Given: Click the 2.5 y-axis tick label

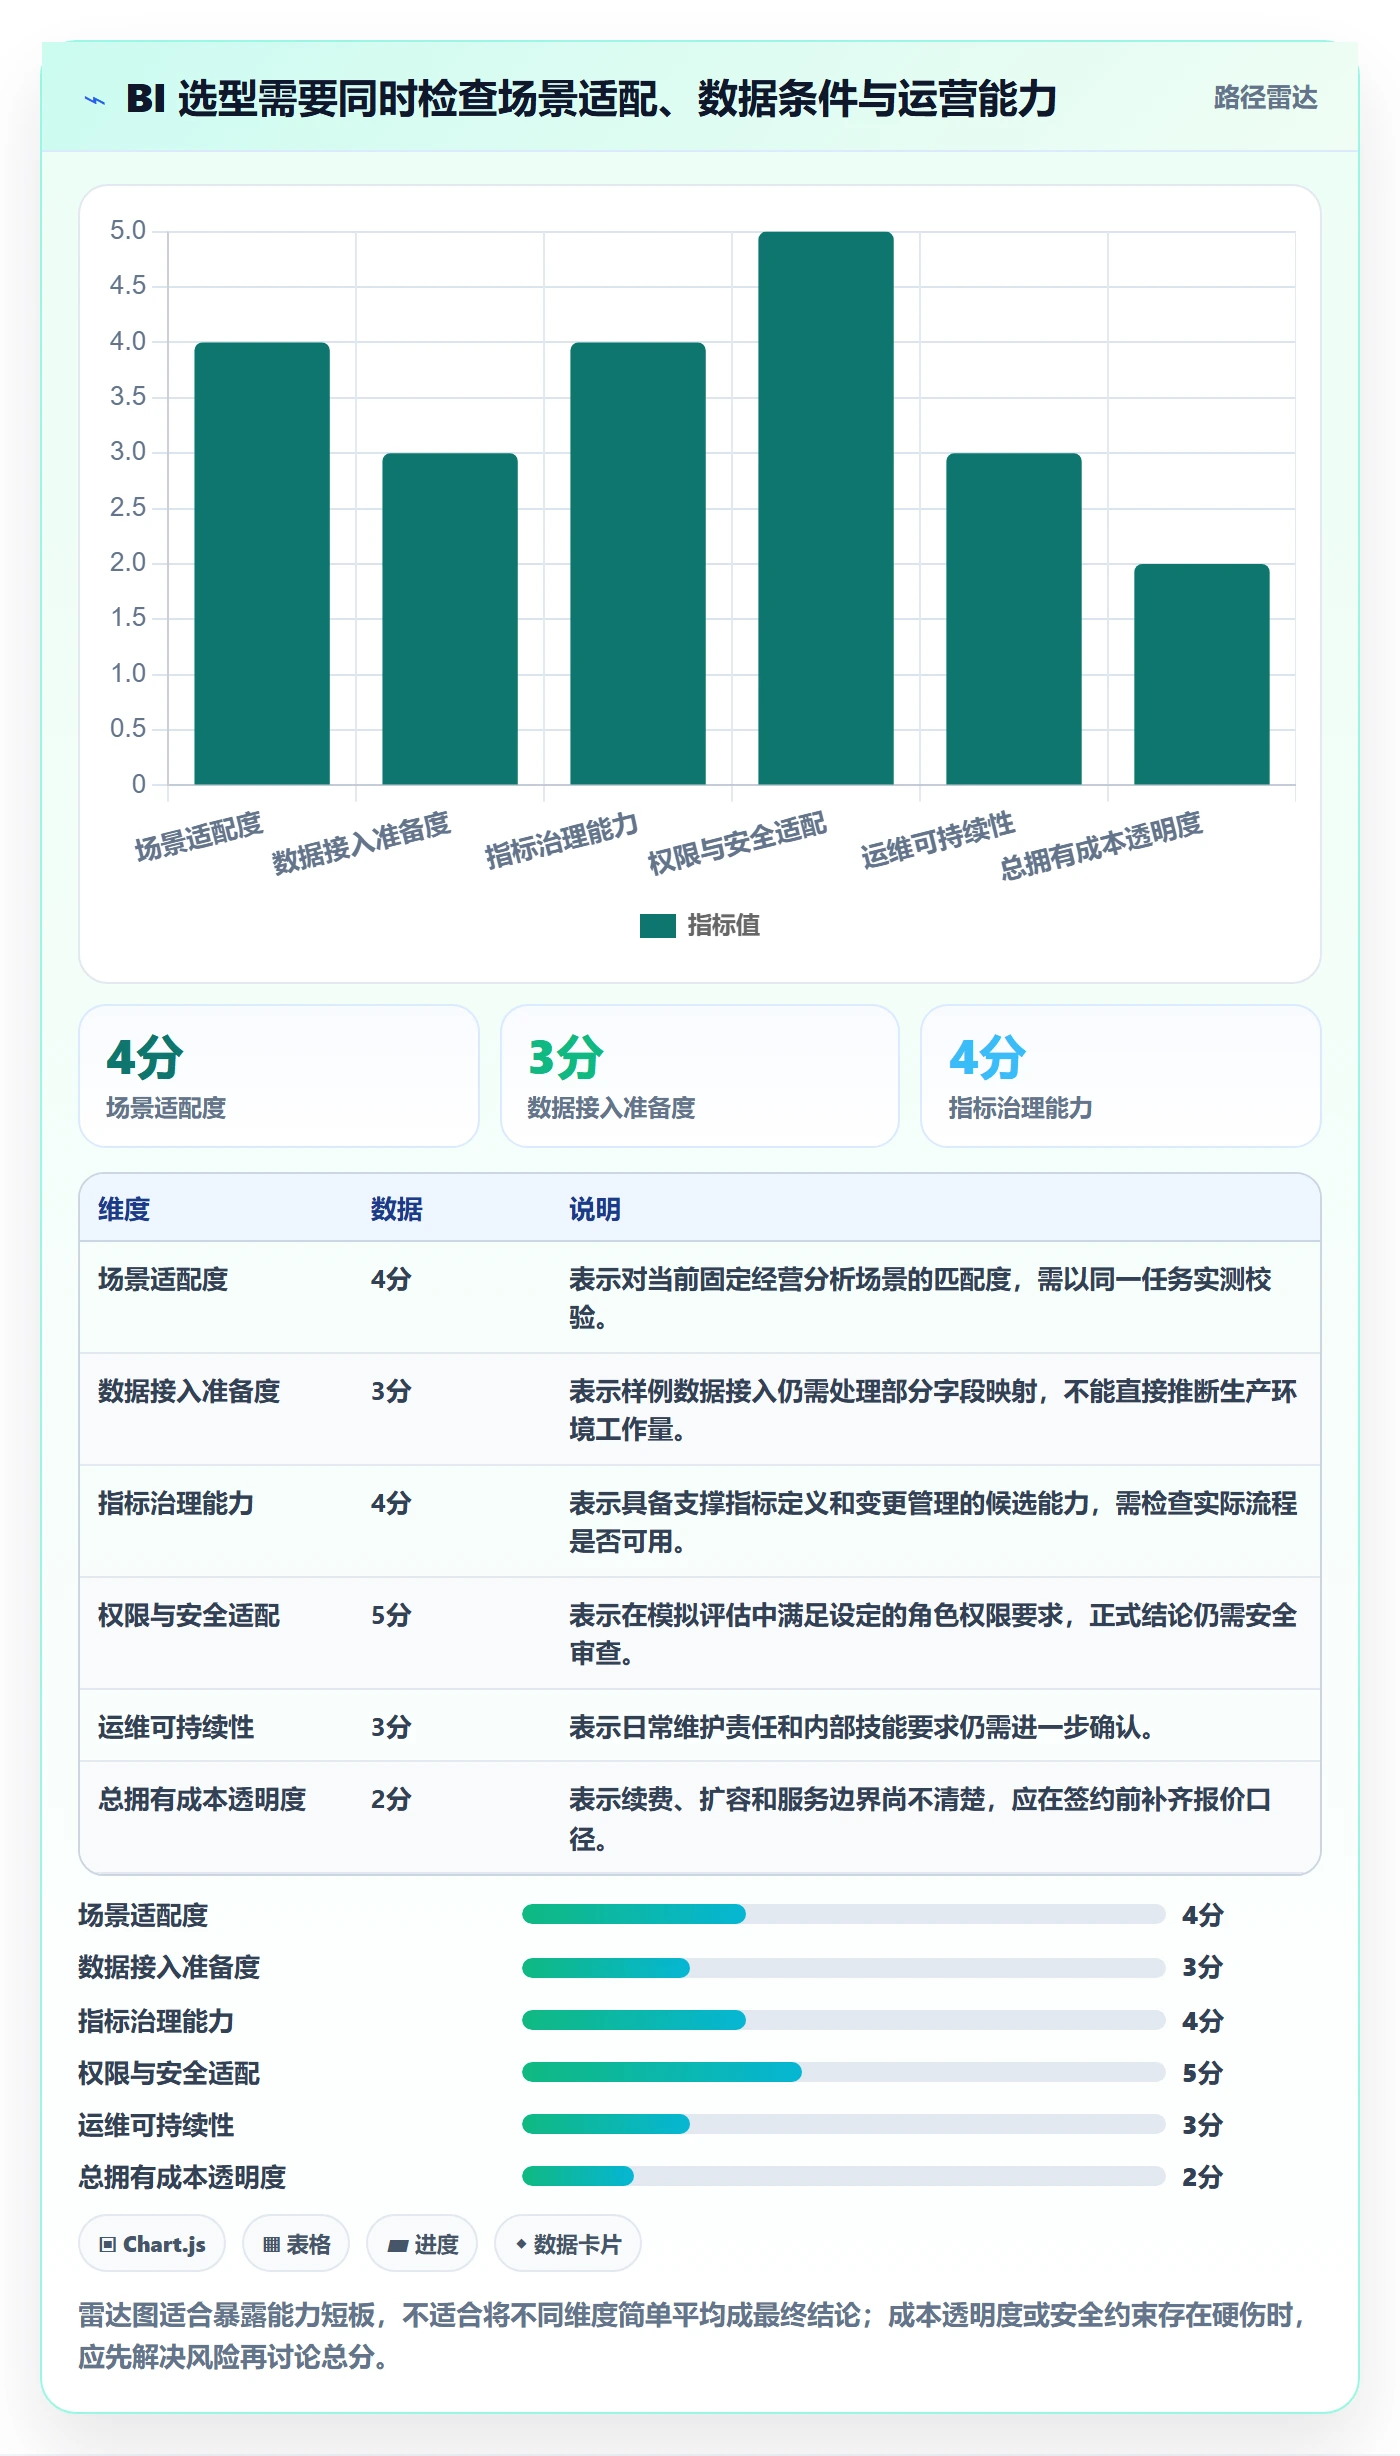Looking at the screenshot, I should click(x=128, y=508).
